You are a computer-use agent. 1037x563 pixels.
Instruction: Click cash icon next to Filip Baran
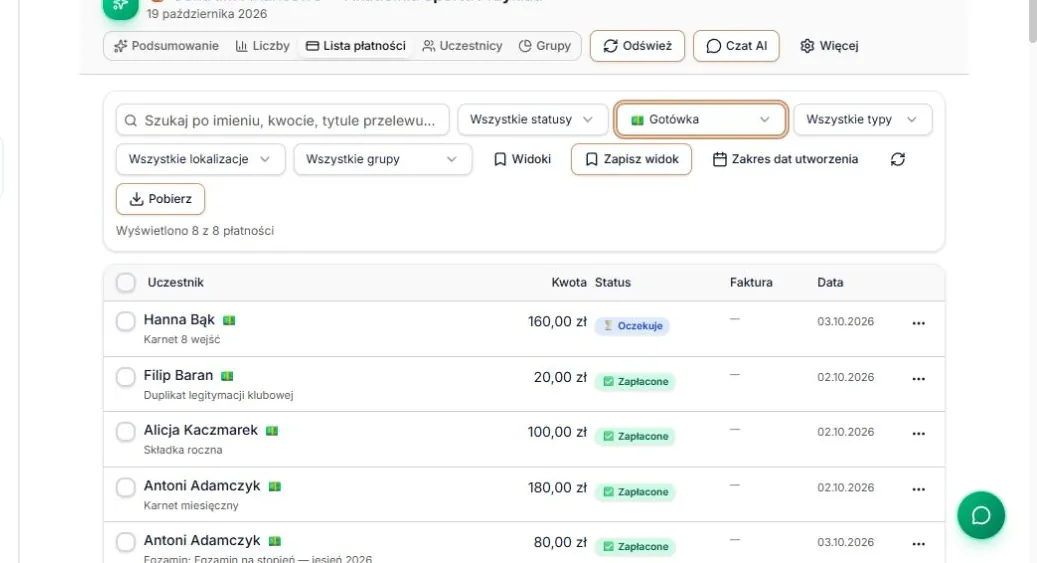[x=227, y=376]
